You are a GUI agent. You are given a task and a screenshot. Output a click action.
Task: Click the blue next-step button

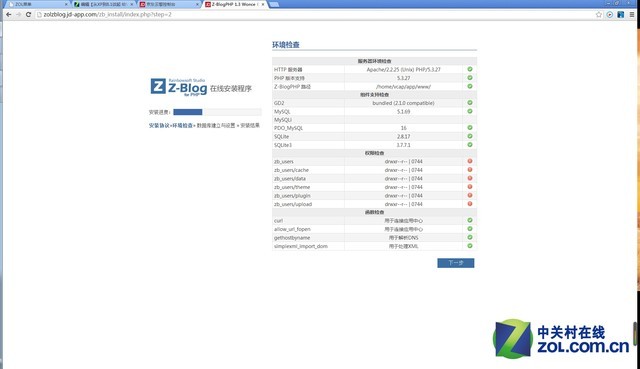pyautogui.click(x=456, y=263)
